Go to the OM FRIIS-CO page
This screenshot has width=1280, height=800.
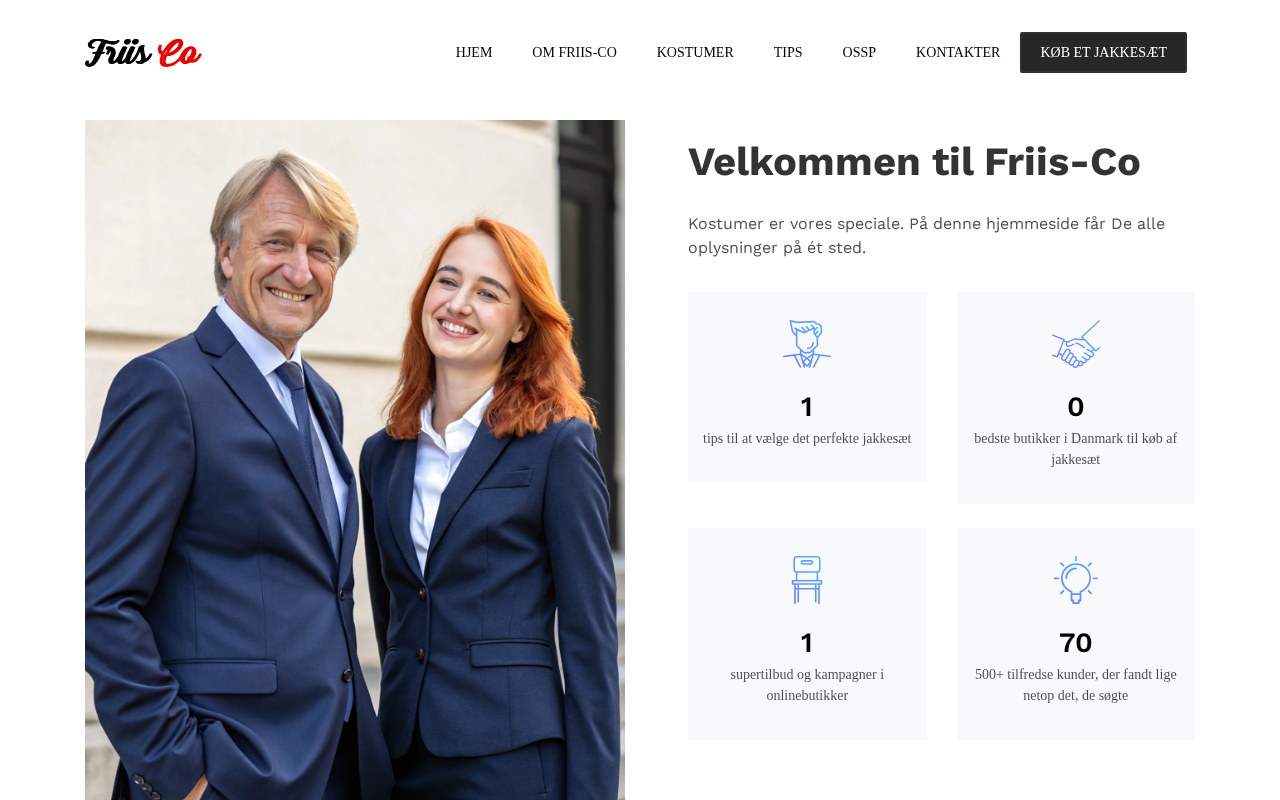click(x=574, y=52)
